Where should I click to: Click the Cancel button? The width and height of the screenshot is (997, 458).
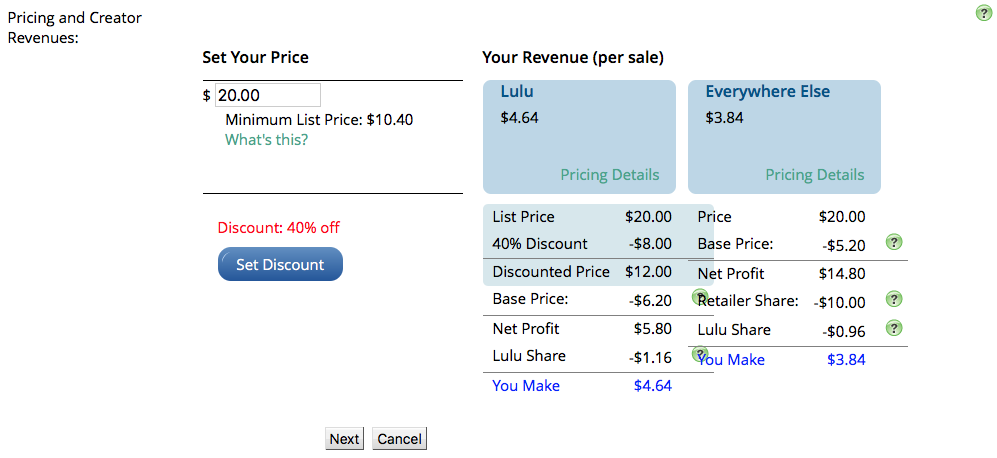(x=399, y=439)
